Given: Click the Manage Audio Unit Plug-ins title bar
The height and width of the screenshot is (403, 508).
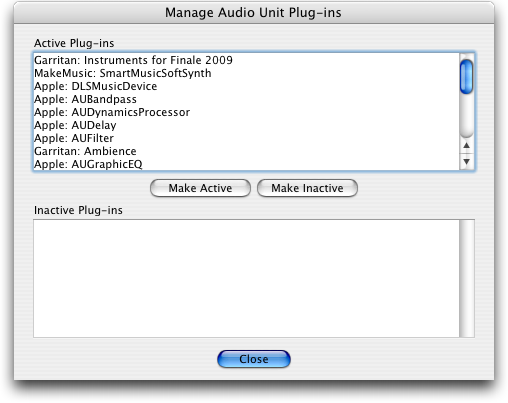Looking at the screenshot, I should tap(254, 13).
